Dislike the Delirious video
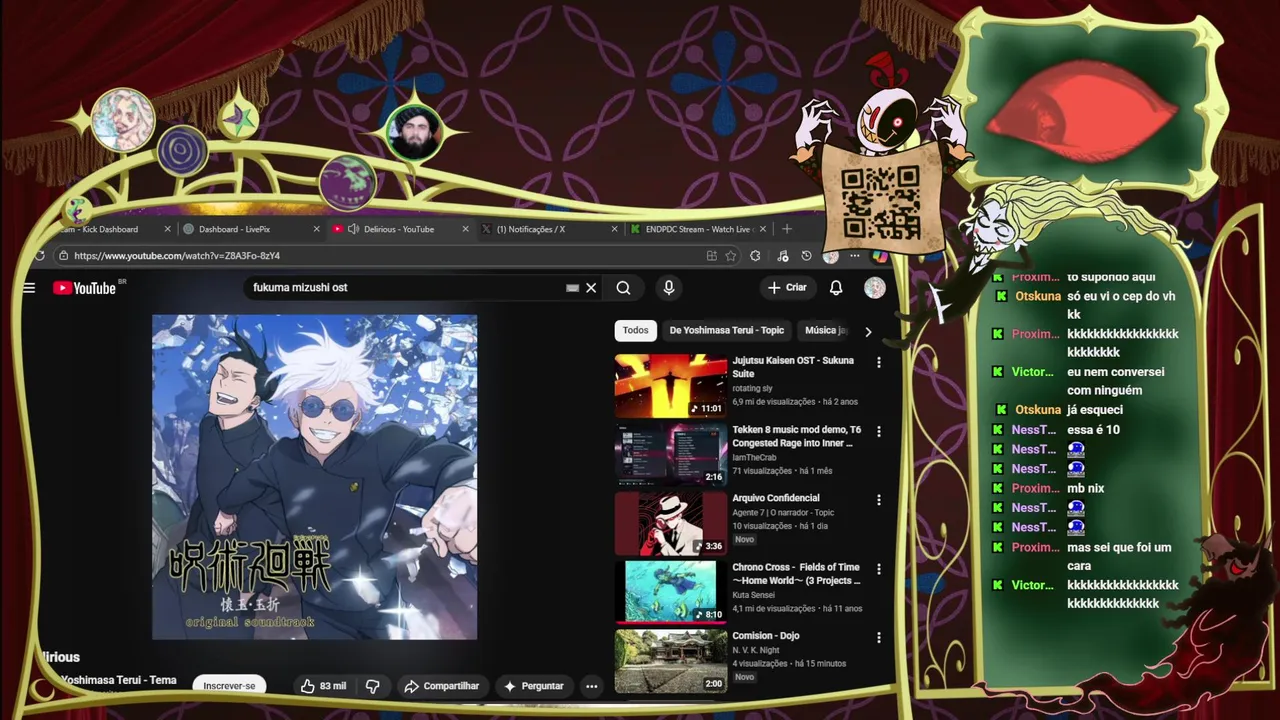Screen dimensions: 1280x720 point(372,686)
